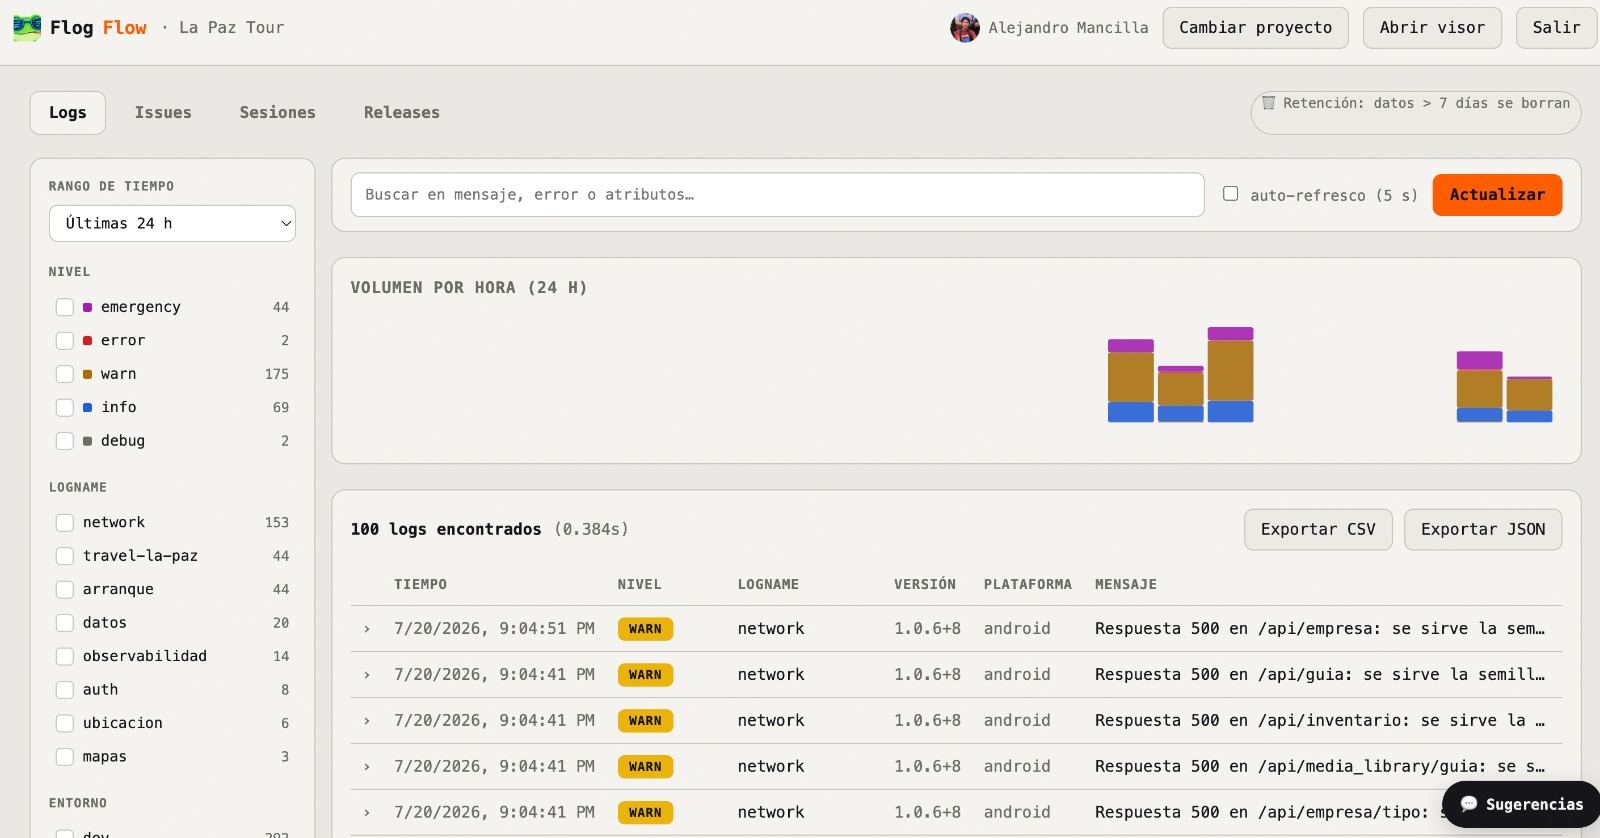This screenshot has height=838, width=1600.
Task: Click the red error color swatch
Action: (87, 341)
